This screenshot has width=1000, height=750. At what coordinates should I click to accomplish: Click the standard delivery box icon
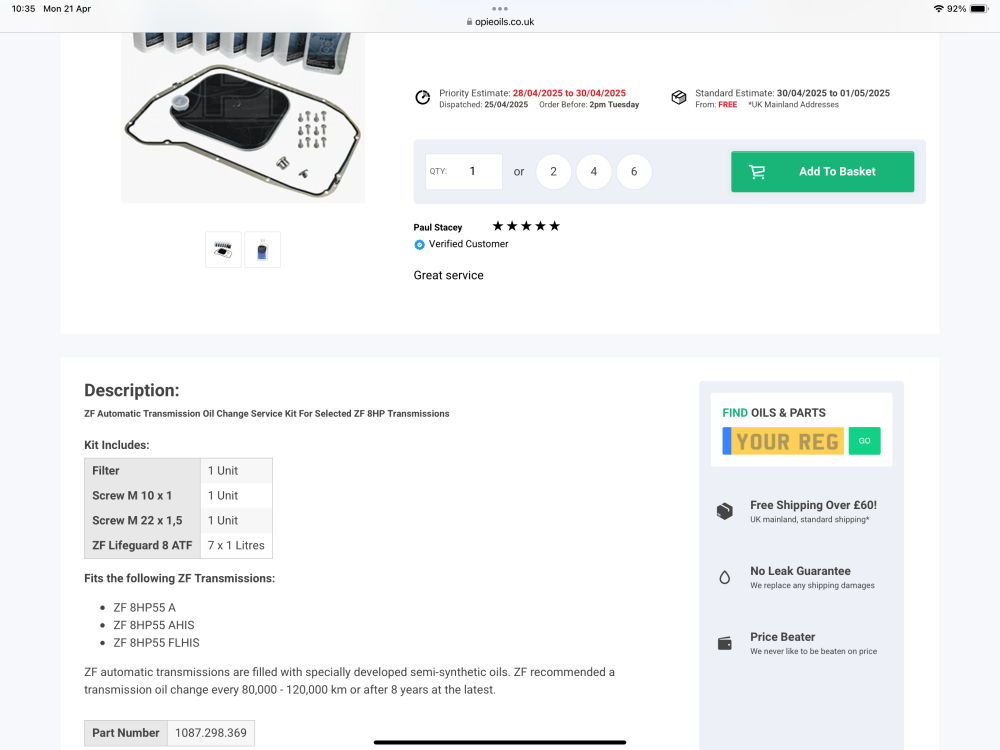pyautogui.click(x=679, y=98)
